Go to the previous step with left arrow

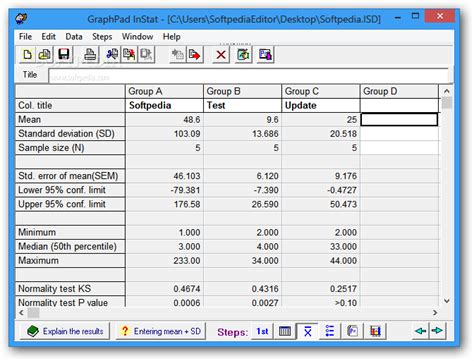(x=421, y=331)
